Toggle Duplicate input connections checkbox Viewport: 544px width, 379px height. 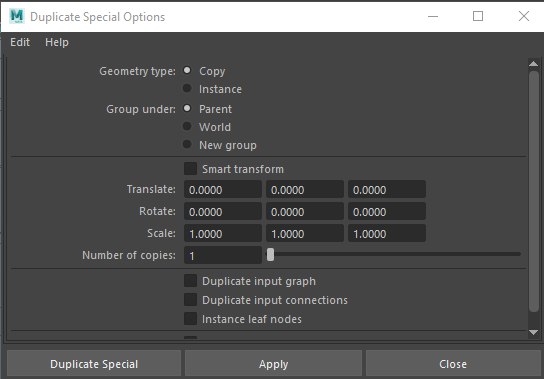coord(190,300)
